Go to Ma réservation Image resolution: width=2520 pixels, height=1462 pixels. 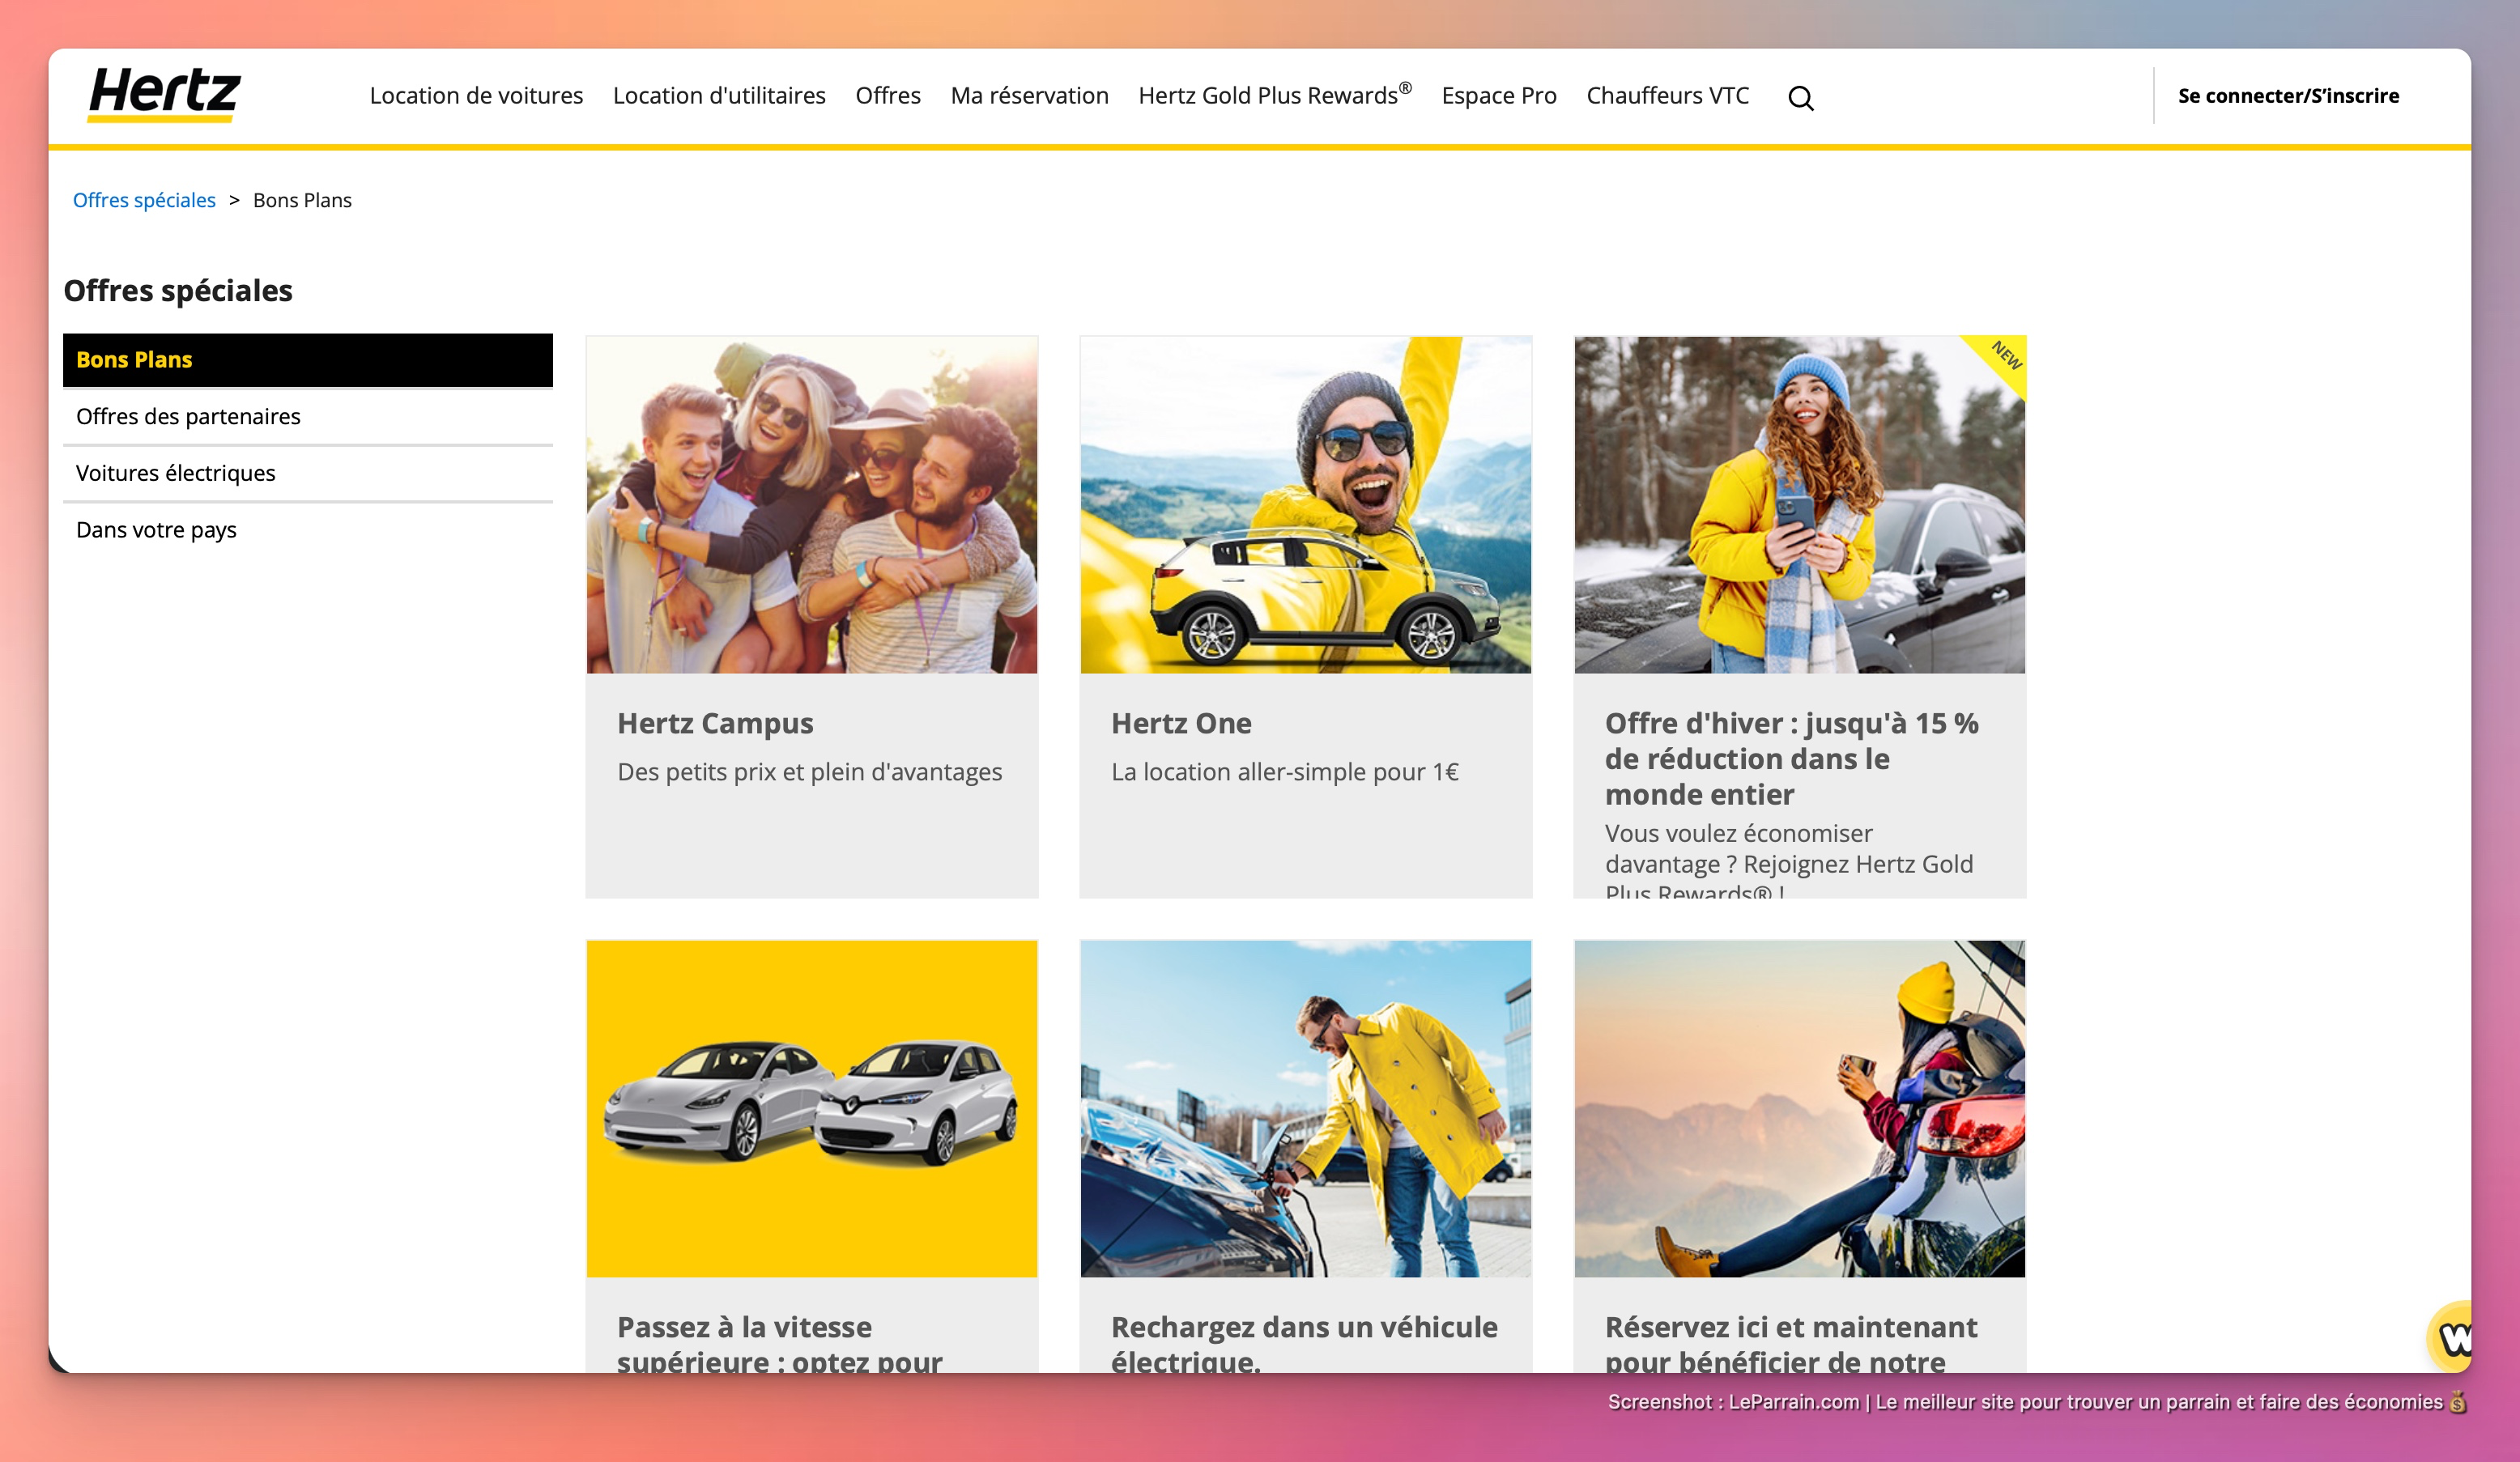point(1029,96)
